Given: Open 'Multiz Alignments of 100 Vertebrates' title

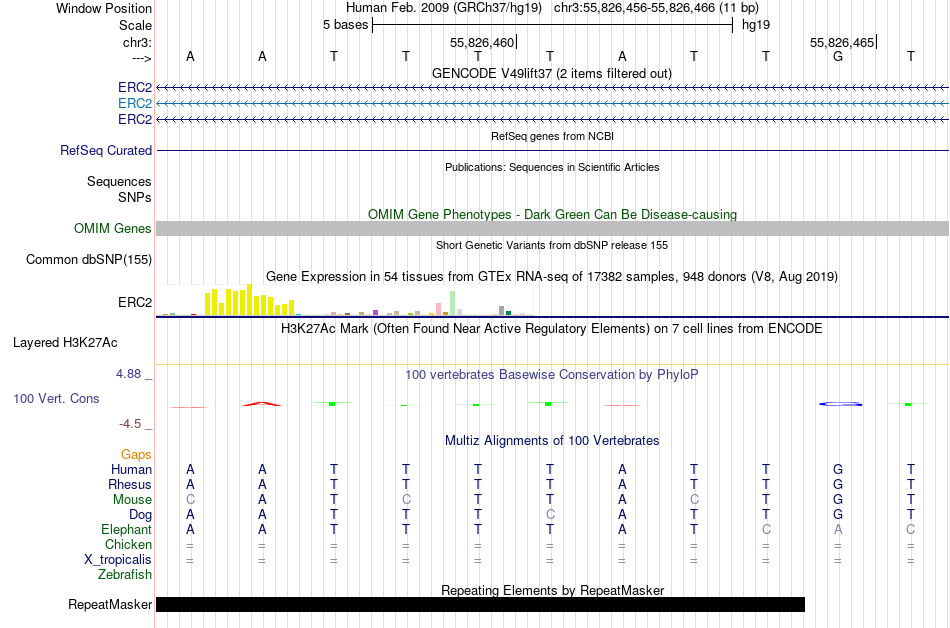Looking at the screenshot, I should (552, 441).
